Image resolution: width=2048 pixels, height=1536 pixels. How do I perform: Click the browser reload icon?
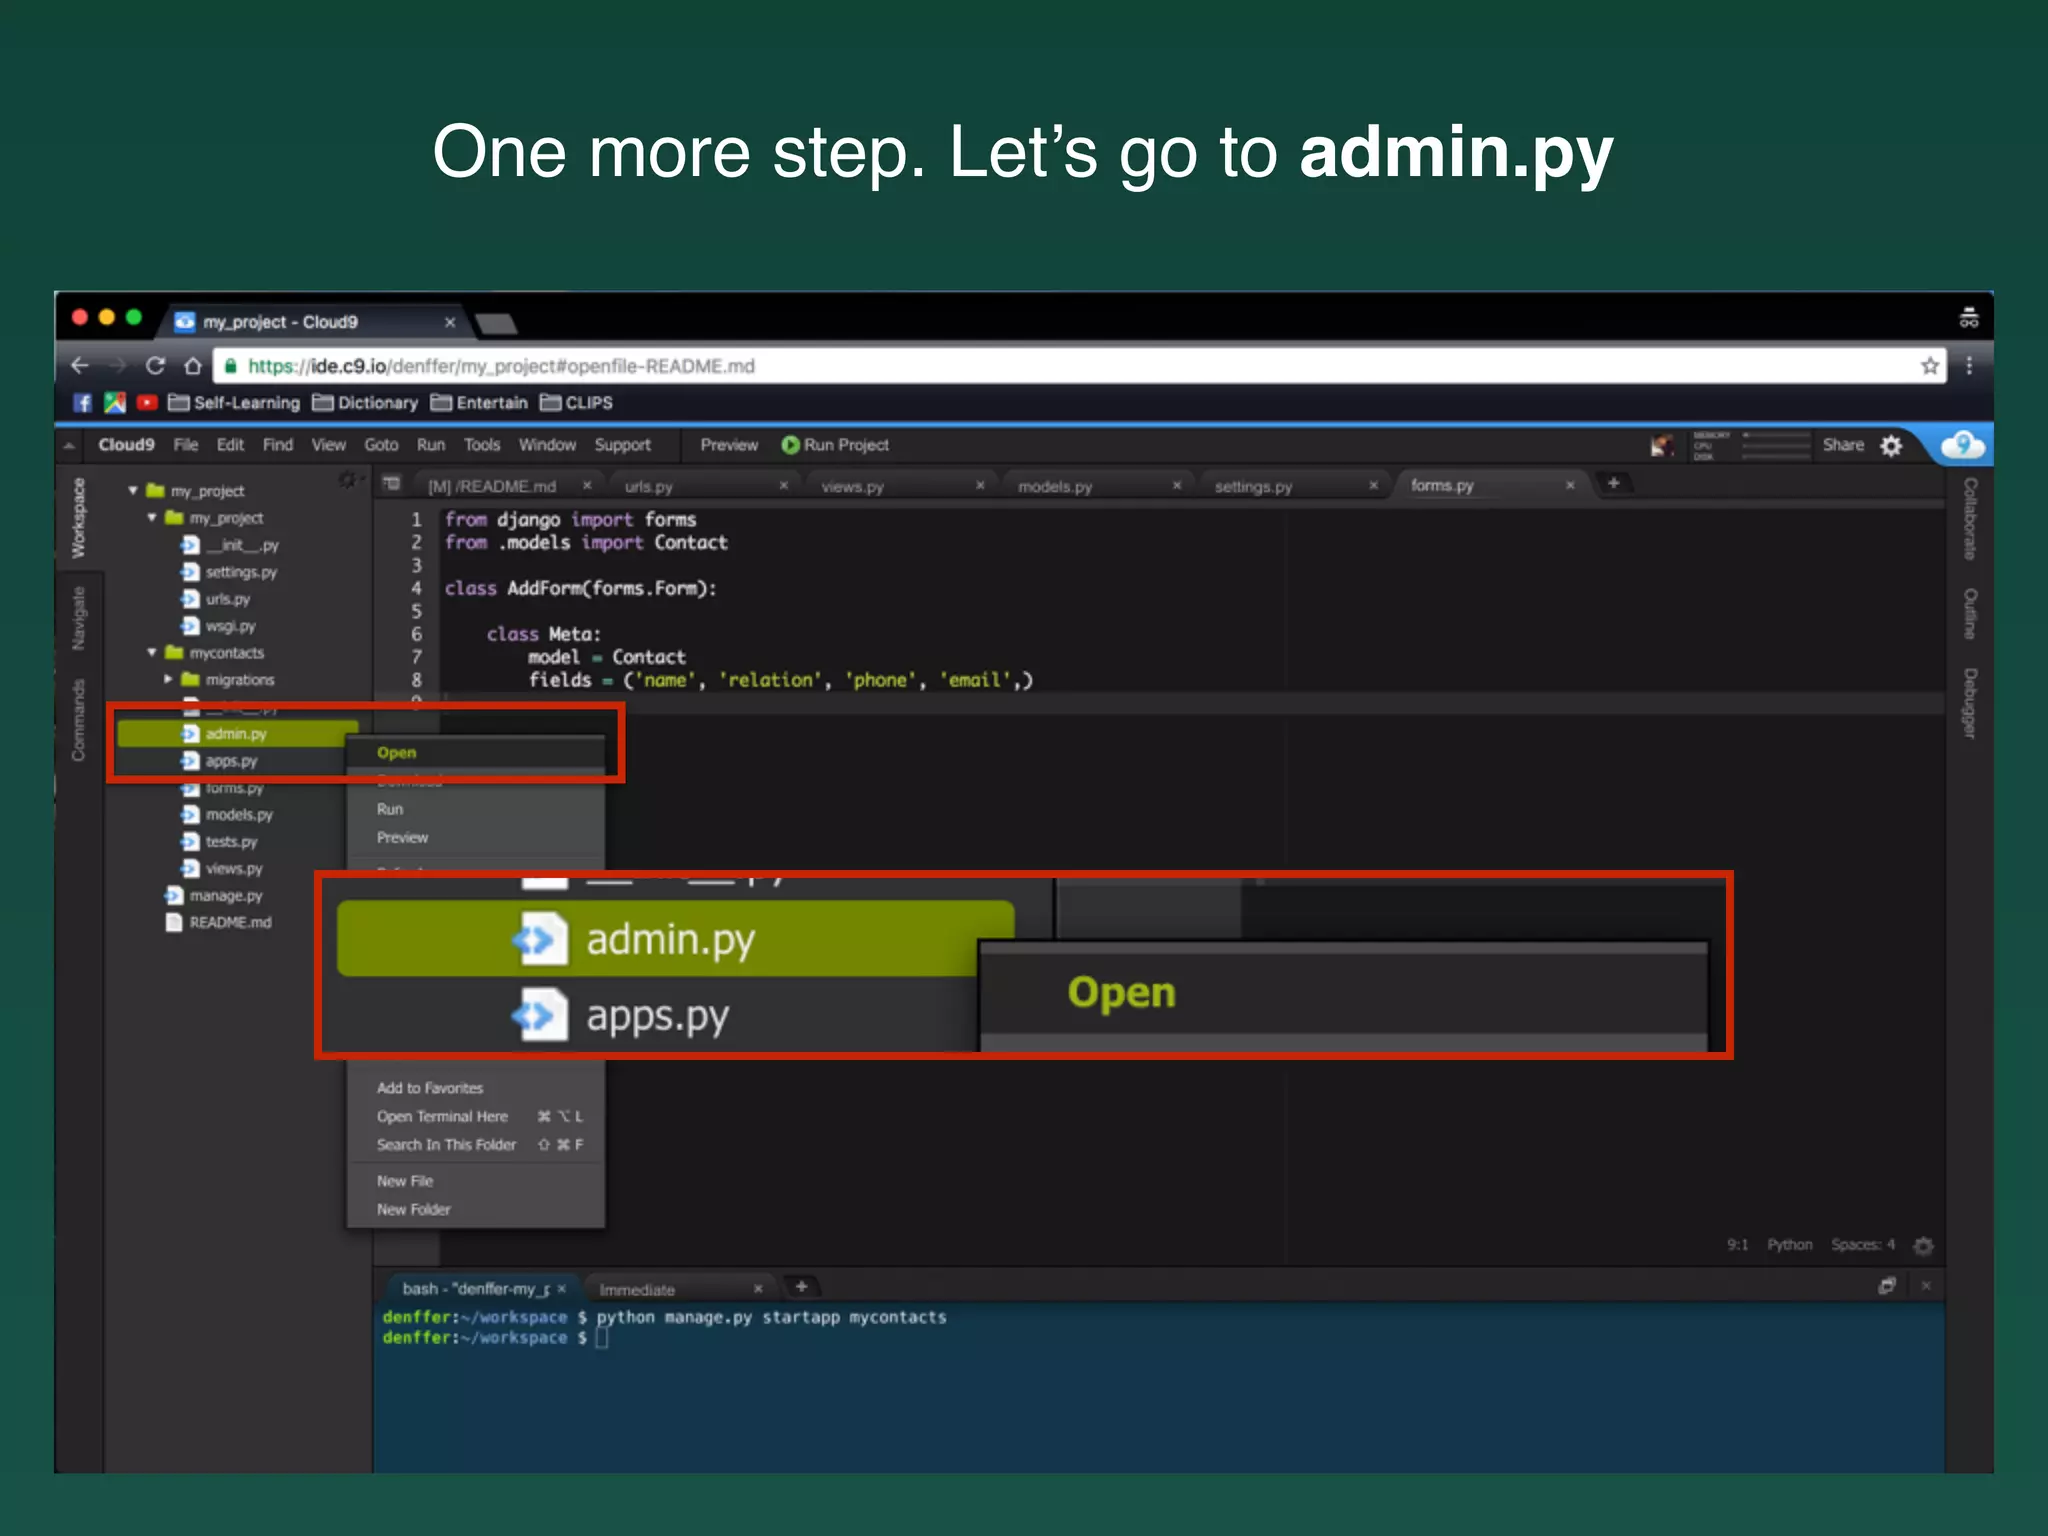pyautogui.click(x=155, y=366)
